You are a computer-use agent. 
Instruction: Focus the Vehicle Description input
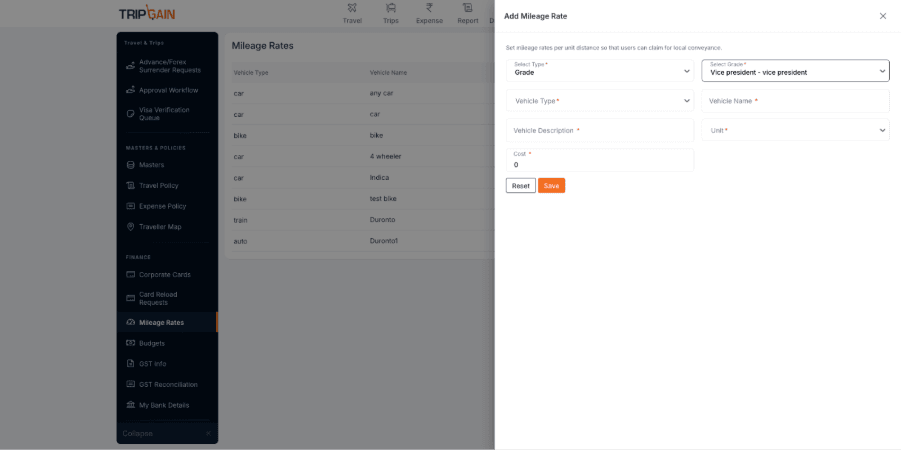[x=599, y=130]
